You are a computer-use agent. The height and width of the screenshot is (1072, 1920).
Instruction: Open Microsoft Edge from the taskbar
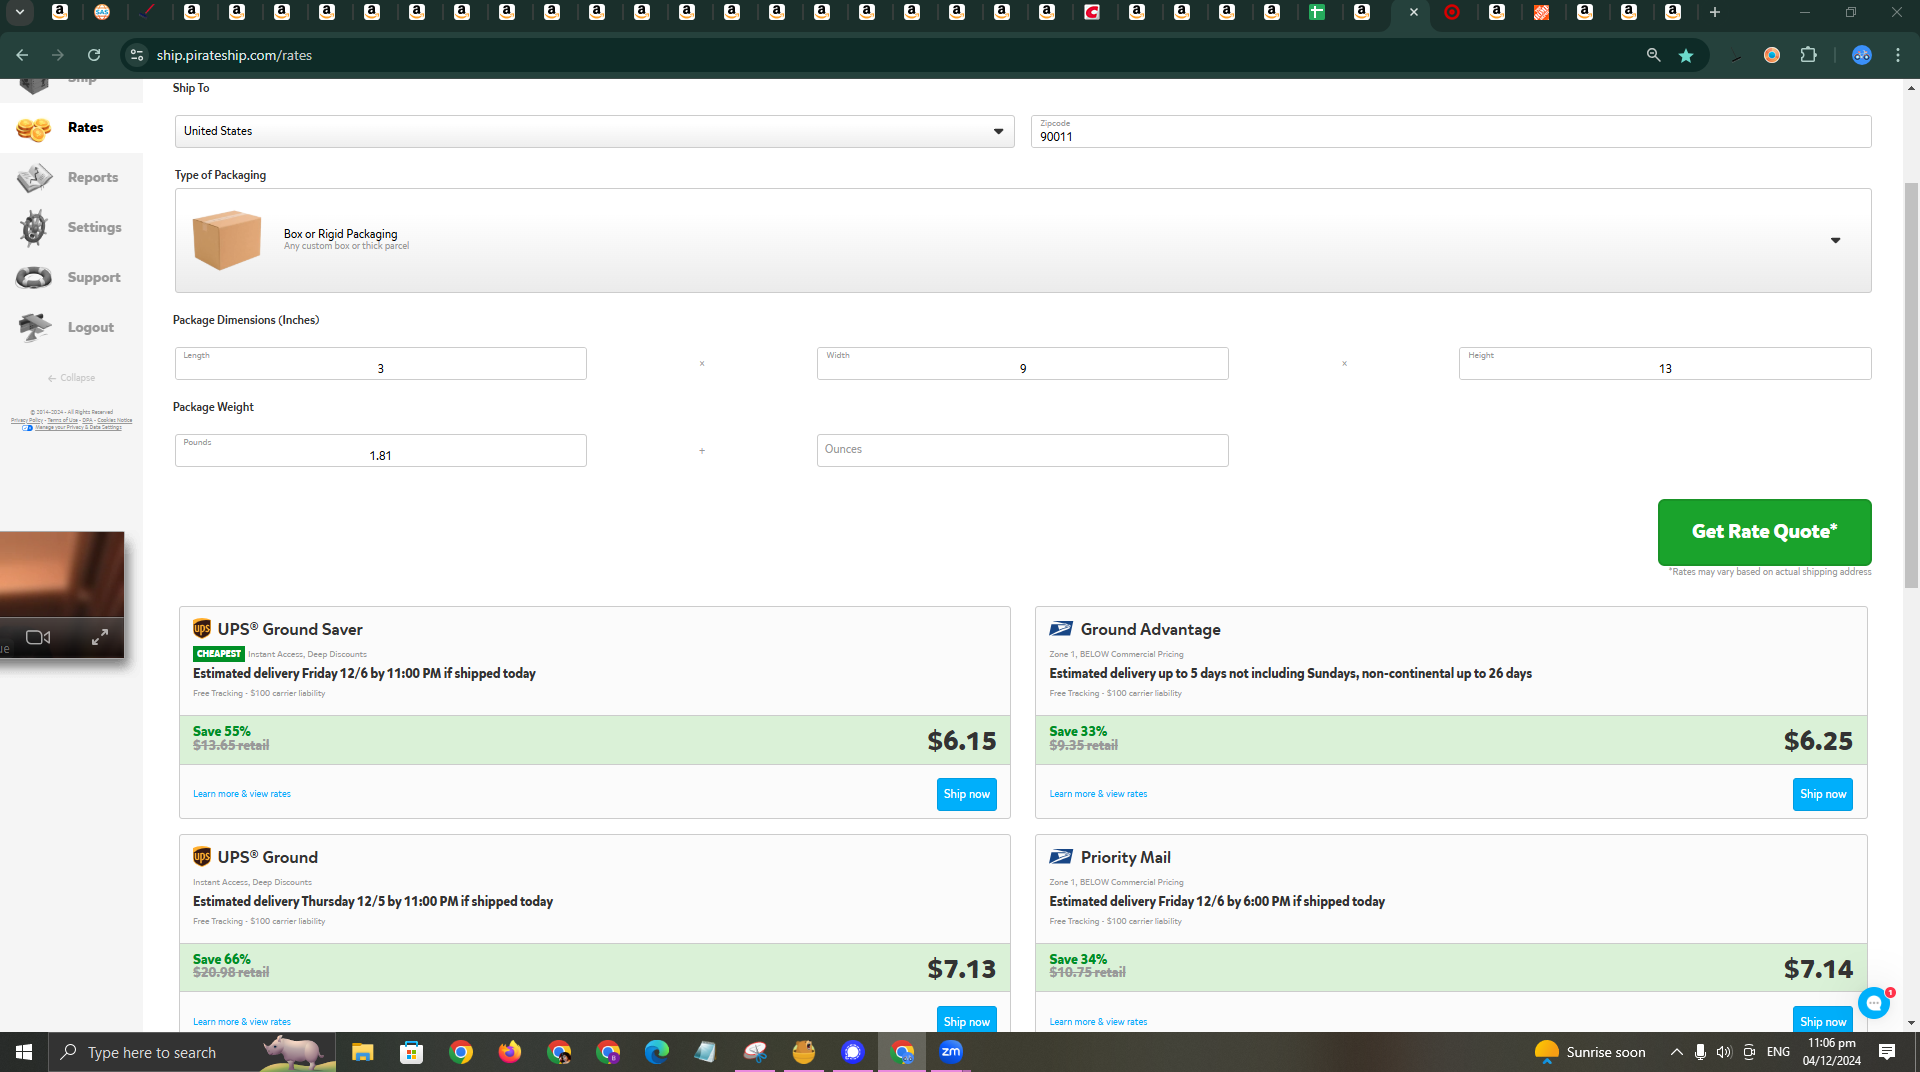(x=657, y=1052)
